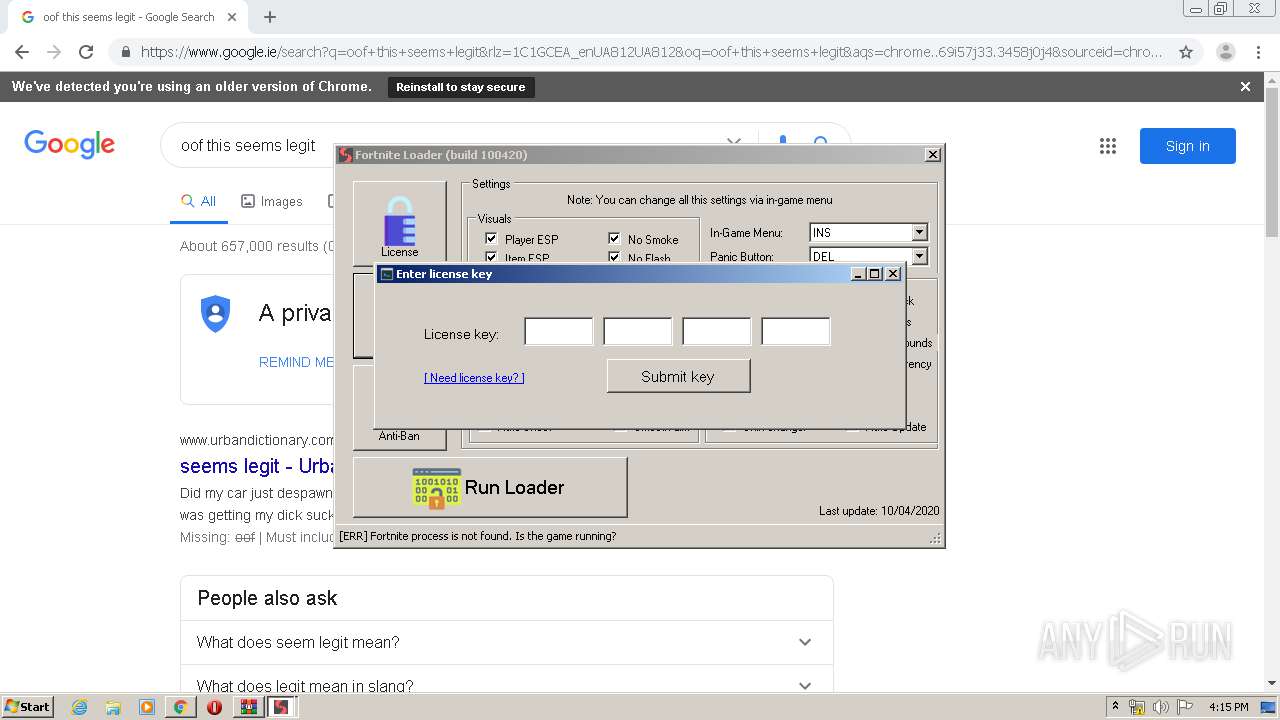Click second license key segment field

pyautogui.click(x=638, y=331)
